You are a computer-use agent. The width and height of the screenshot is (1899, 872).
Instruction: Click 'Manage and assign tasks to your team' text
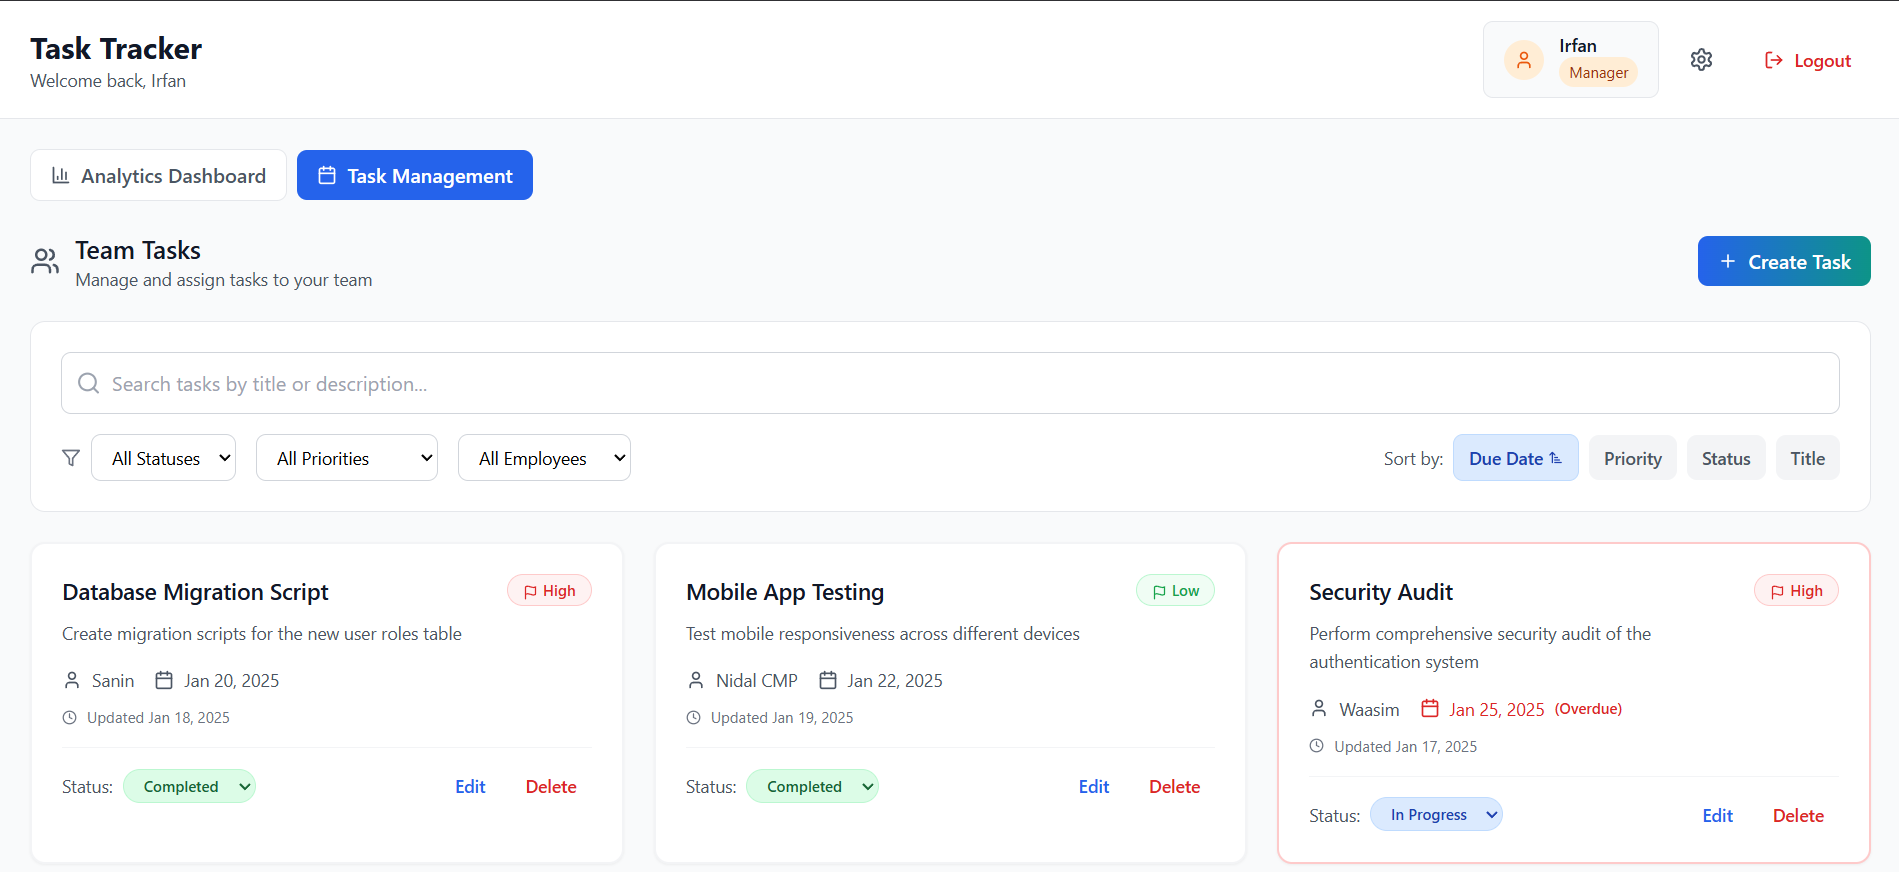point(224,280)
